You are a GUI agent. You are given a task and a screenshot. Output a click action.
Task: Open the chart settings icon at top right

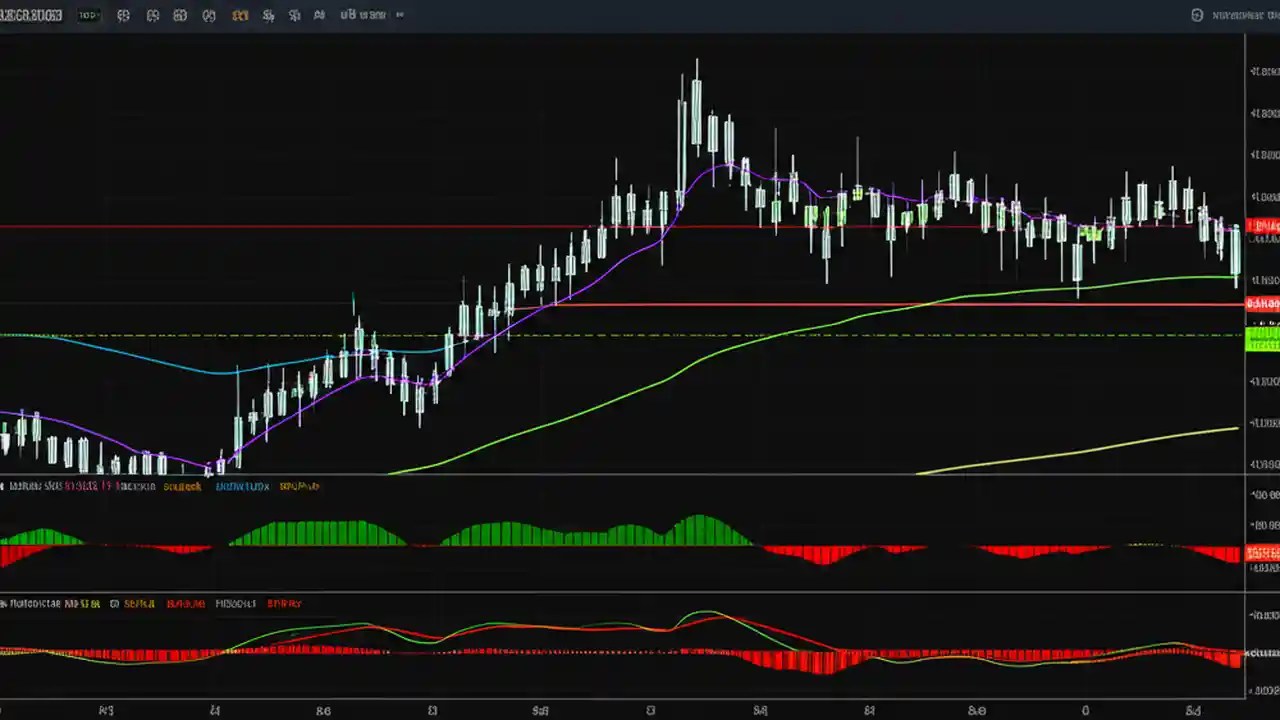coord(1197,15)
